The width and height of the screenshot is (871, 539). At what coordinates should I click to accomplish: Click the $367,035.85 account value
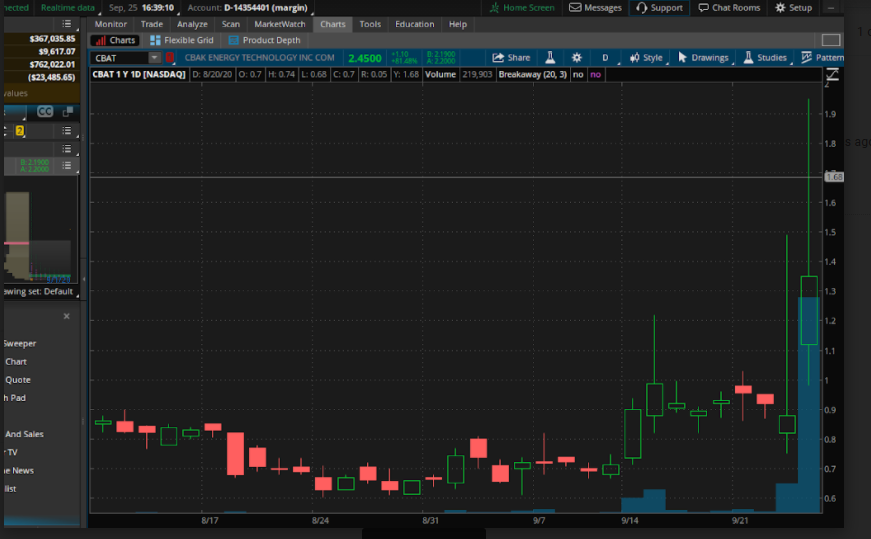click(52, 39)
